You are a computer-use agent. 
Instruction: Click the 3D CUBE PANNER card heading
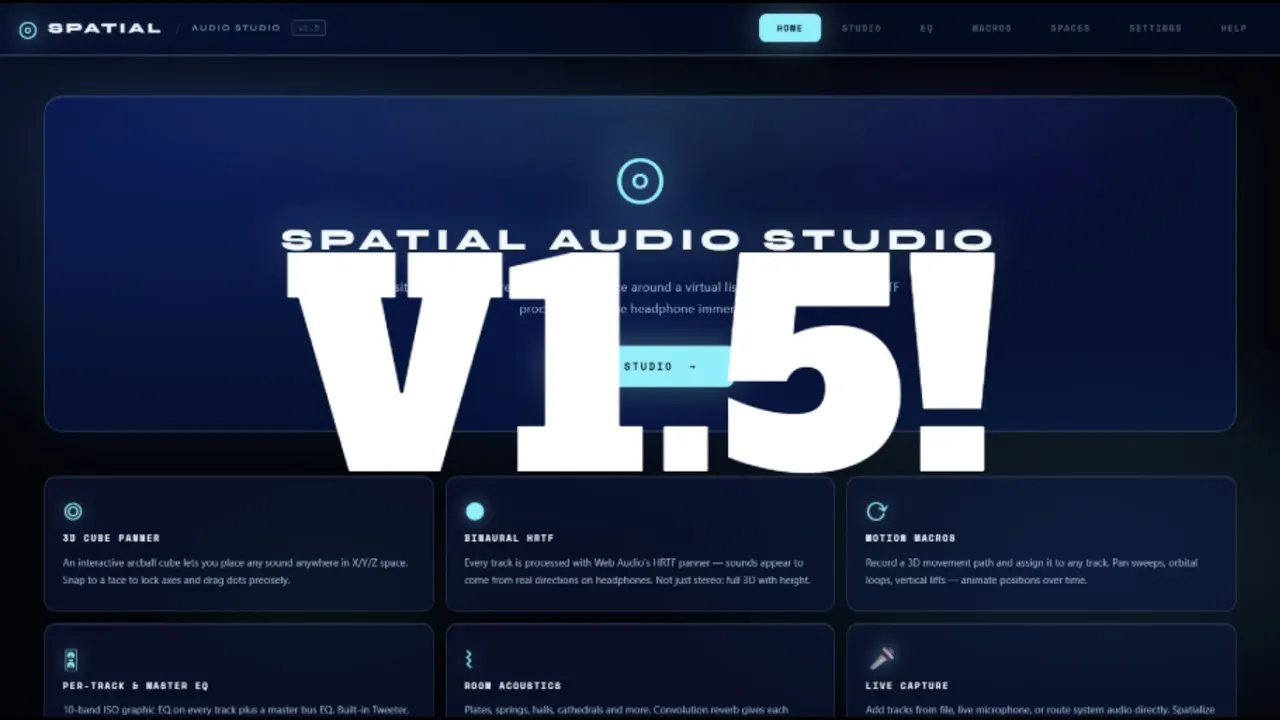click(111, 538)
